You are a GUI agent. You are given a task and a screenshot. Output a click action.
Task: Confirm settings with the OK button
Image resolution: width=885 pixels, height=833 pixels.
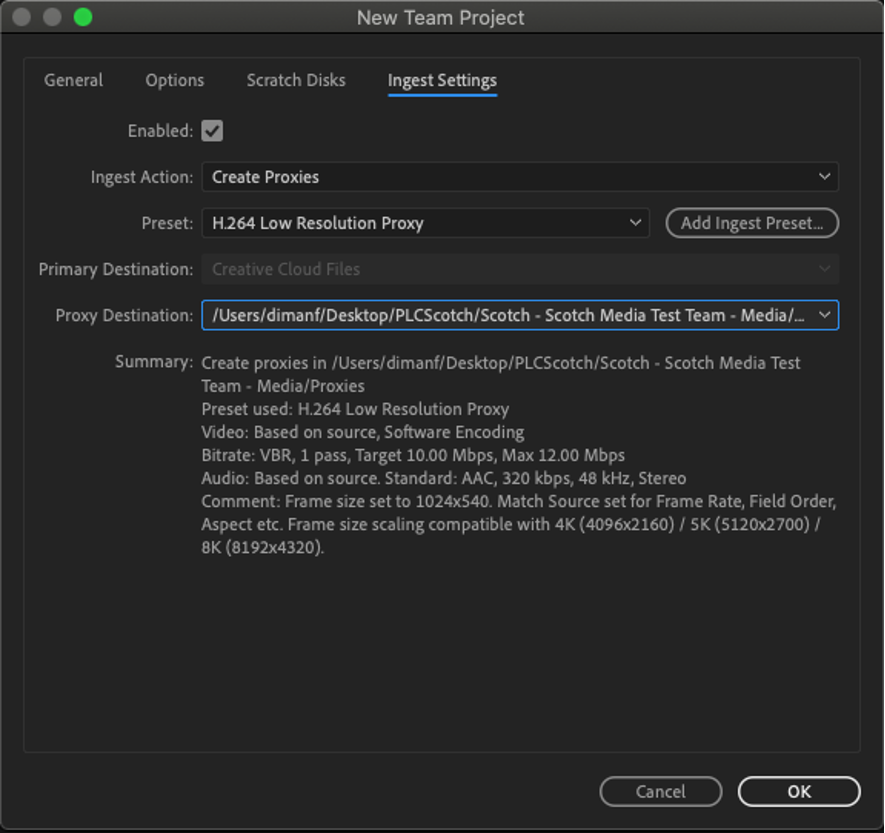[799, 791]
